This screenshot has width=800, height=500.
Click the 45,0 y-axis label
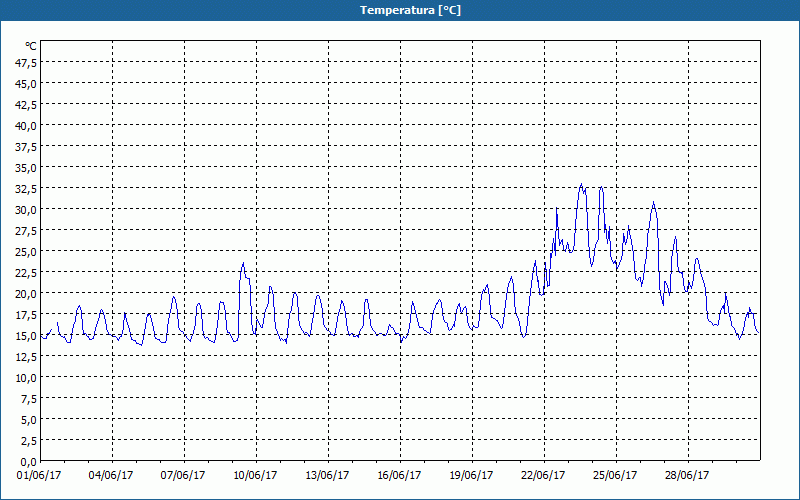tap(27, 84)
